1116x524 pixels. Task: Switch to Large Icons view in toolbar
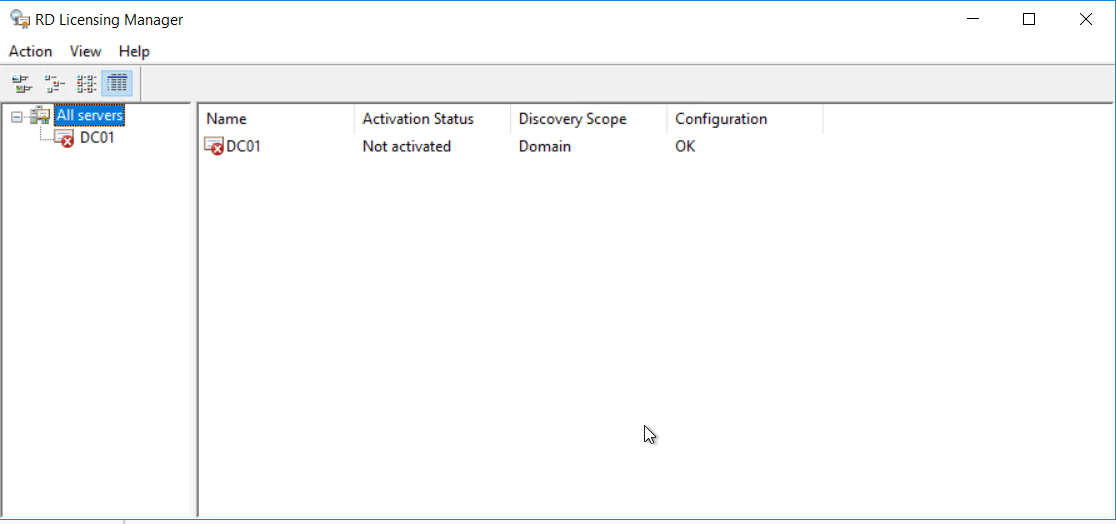[x=22, y=84]
